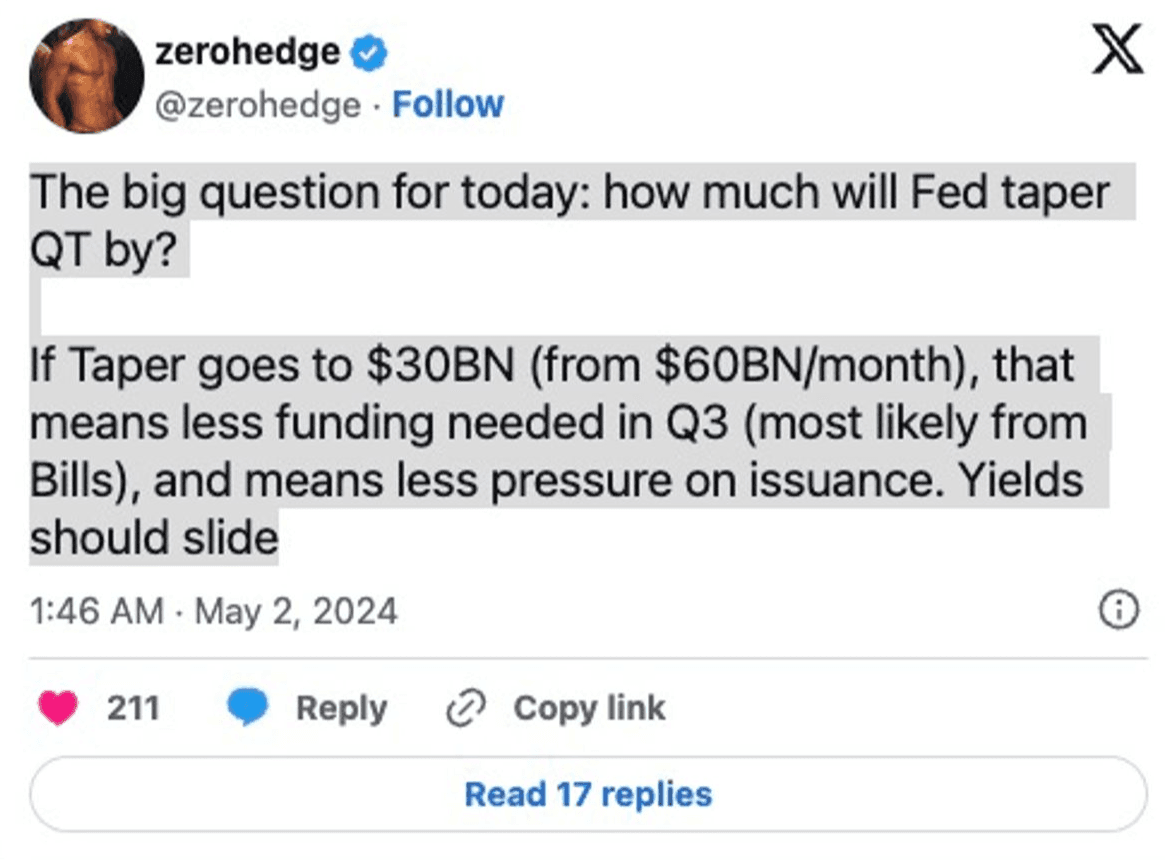Follow the zerohedge account
Image resolution: width=1165 pixels, height=860 pixels.
[x=447, y=104]
